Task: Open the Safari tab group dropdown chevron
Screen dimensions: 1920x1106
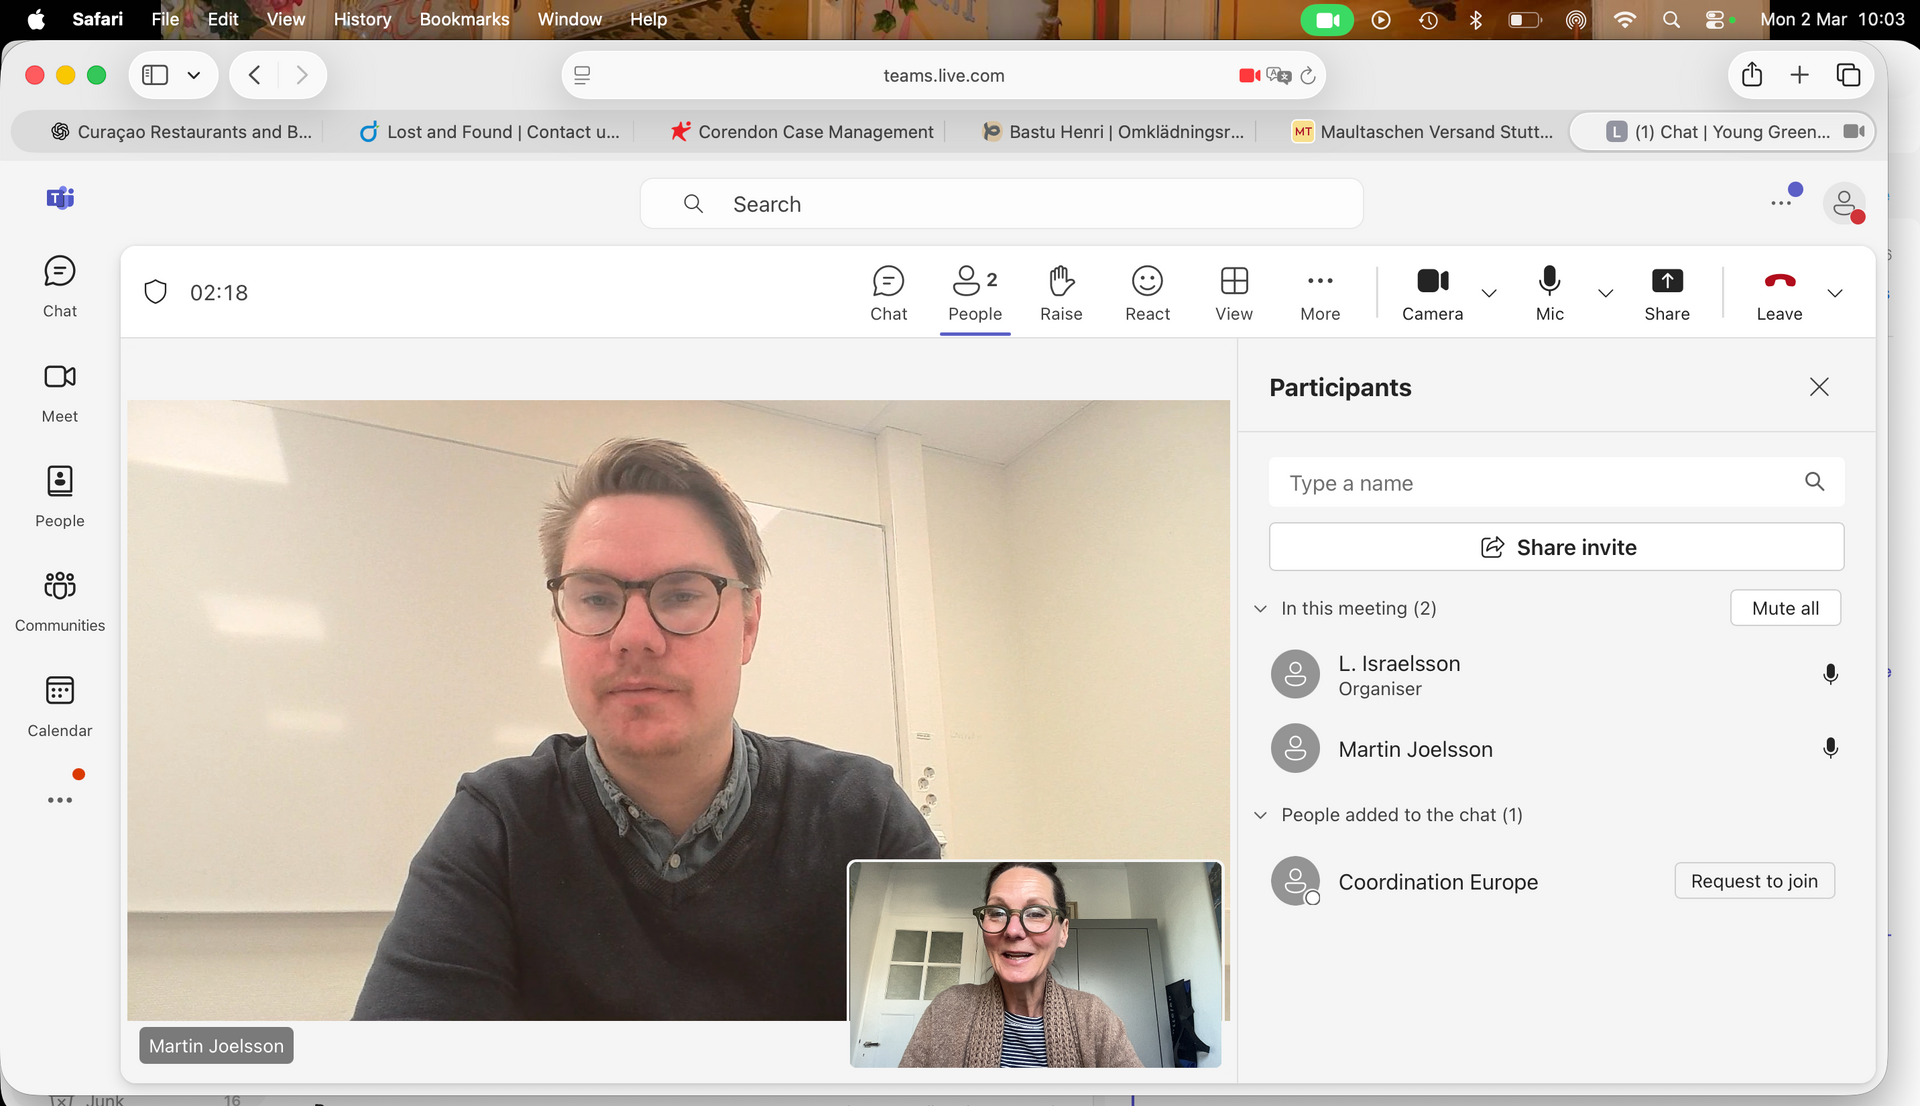Action: [x=194, y=75]
